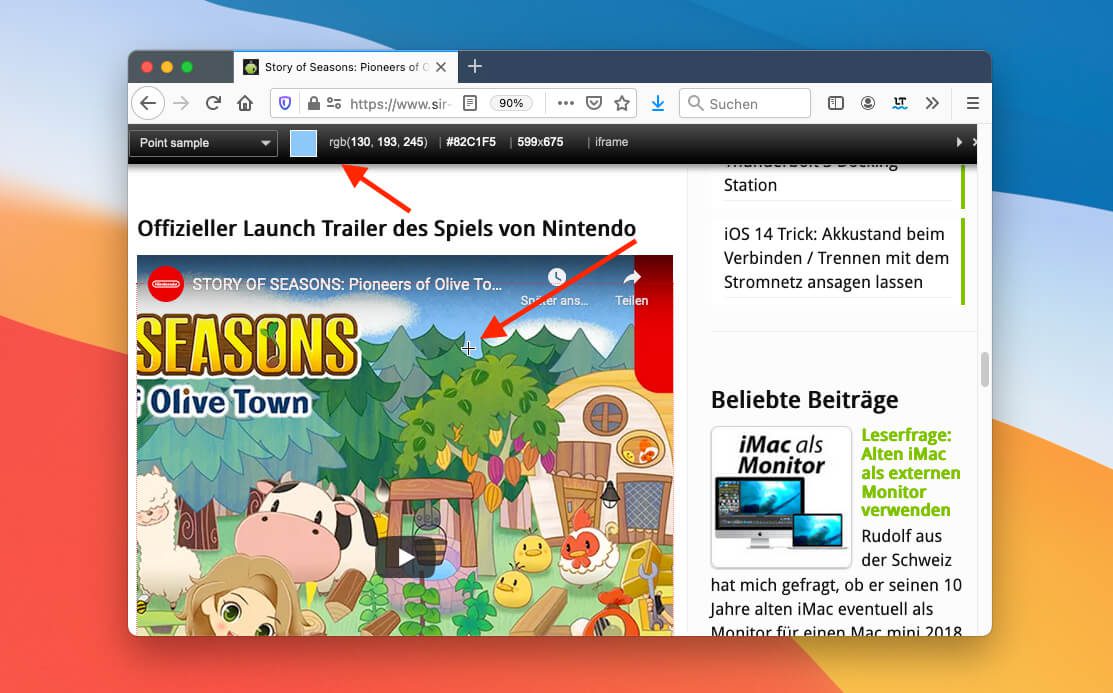Click the sampled light blue color swatch

coord(303,143)
